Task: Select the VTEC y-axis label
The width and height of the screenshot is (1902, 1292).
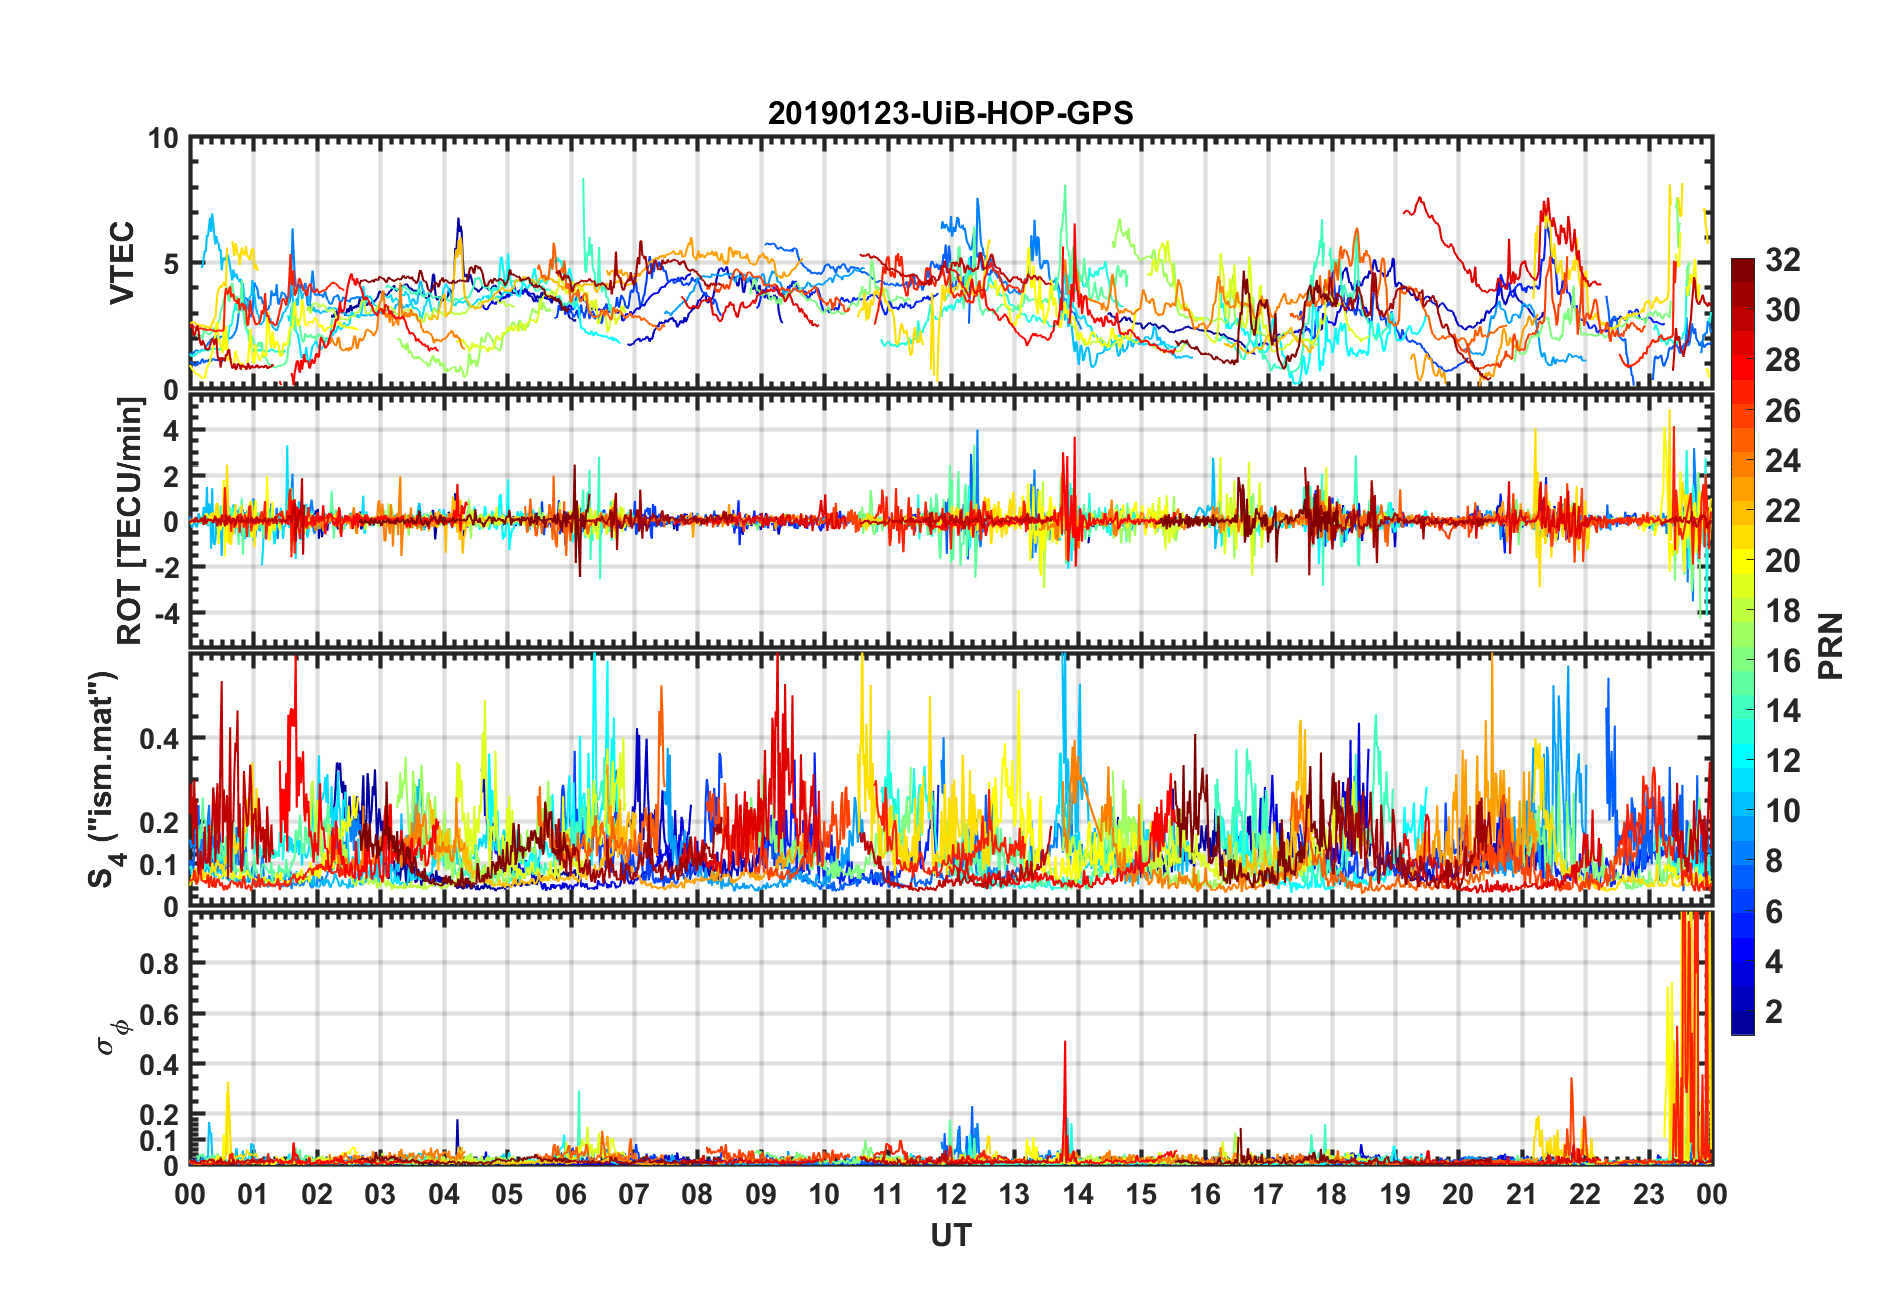Action: point(122,263)
